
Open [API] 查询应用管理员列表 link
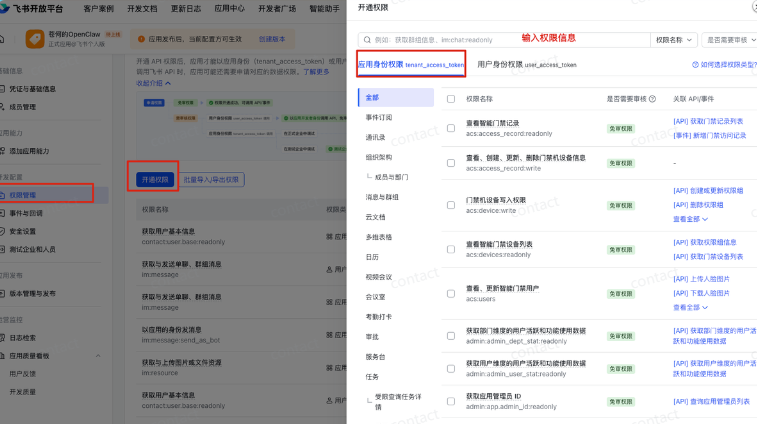711,401
